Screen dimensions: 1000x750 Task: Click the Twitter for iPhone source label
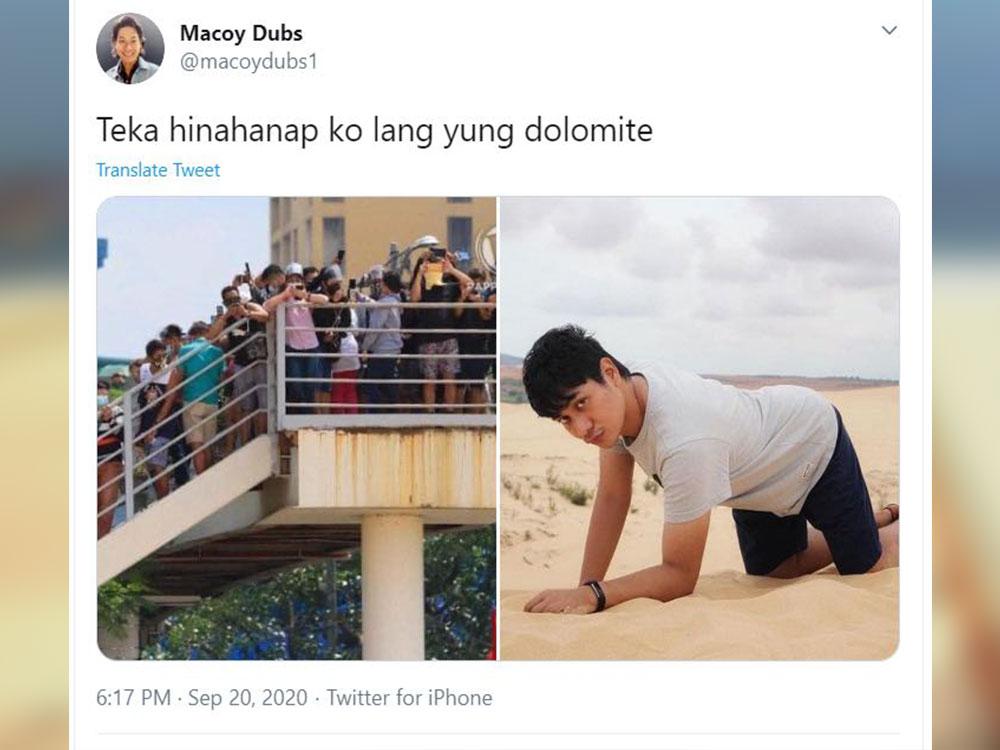click(x=409, y=698)
